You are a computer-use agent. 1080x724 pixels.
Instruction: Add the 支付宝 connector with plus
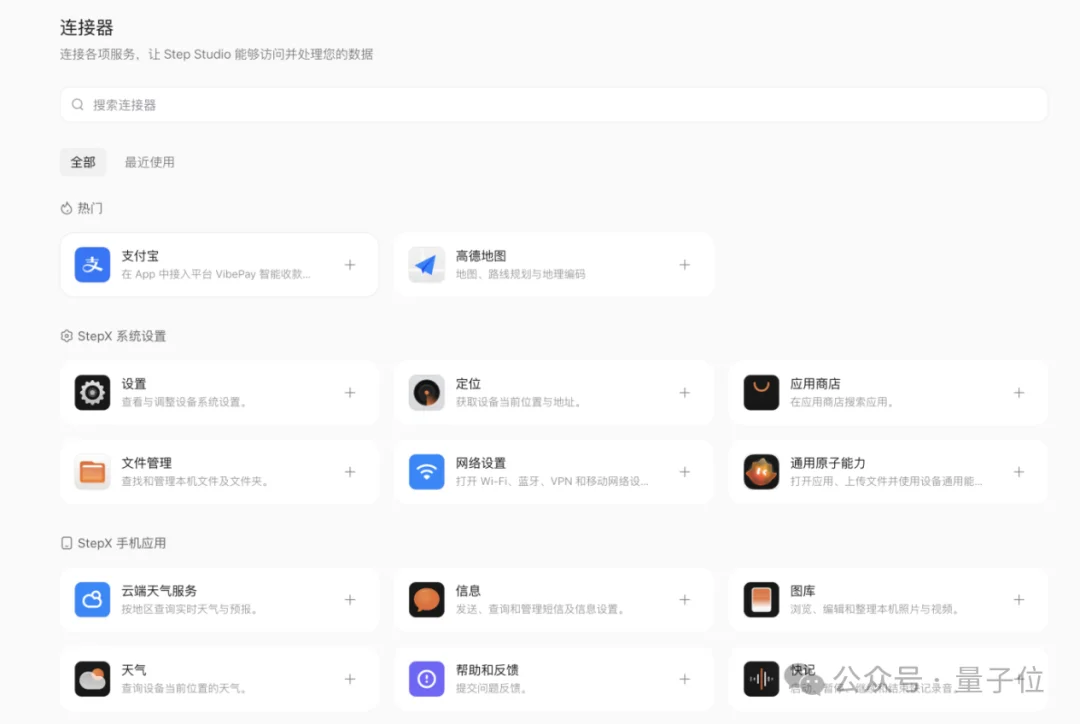point(350,265)
